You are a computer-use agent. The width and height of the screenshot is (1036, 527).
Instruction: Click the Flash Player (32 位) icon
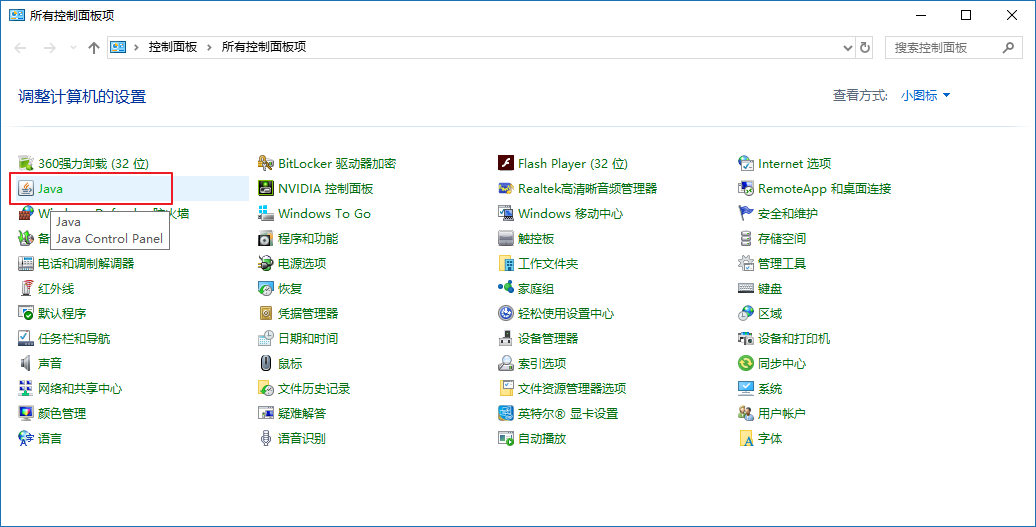coord(506,164)
